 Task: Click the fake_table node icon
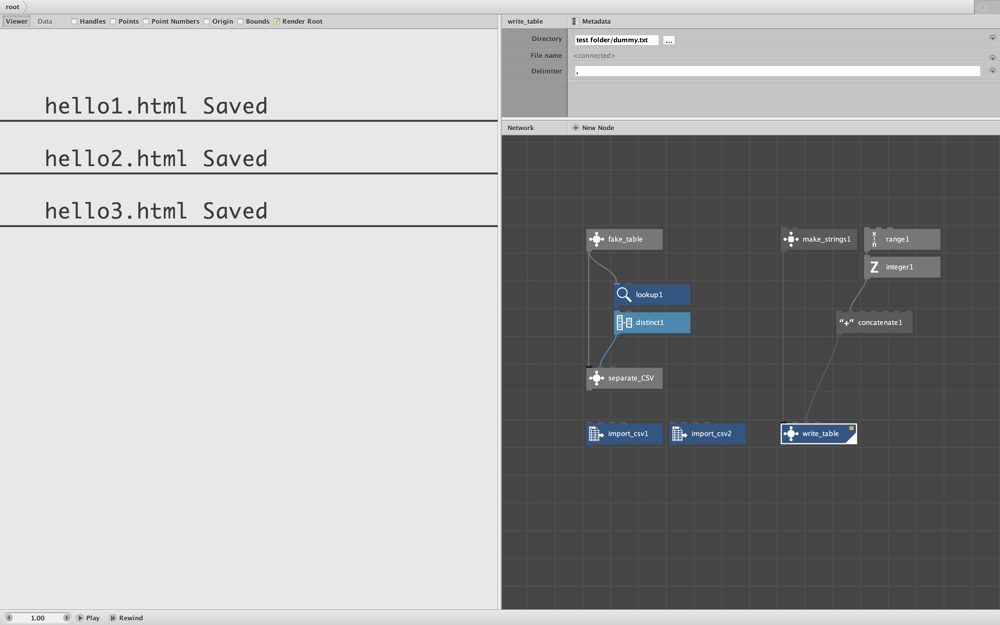click(596, 239)
